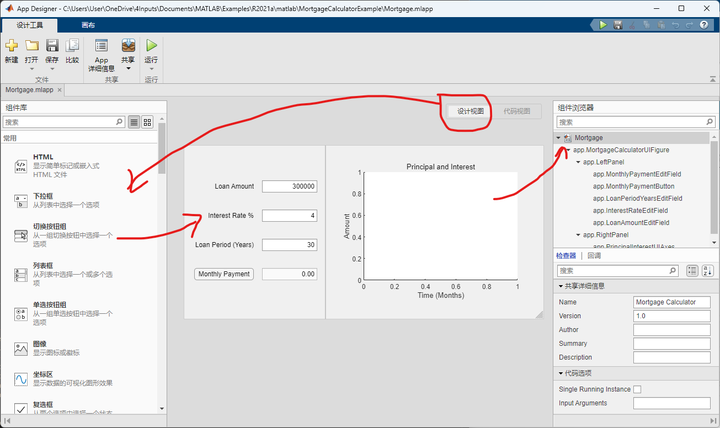This screenshot has width=720, height=428.
Task: Click the 共享 share icon
Action: (x=128, y=45)
